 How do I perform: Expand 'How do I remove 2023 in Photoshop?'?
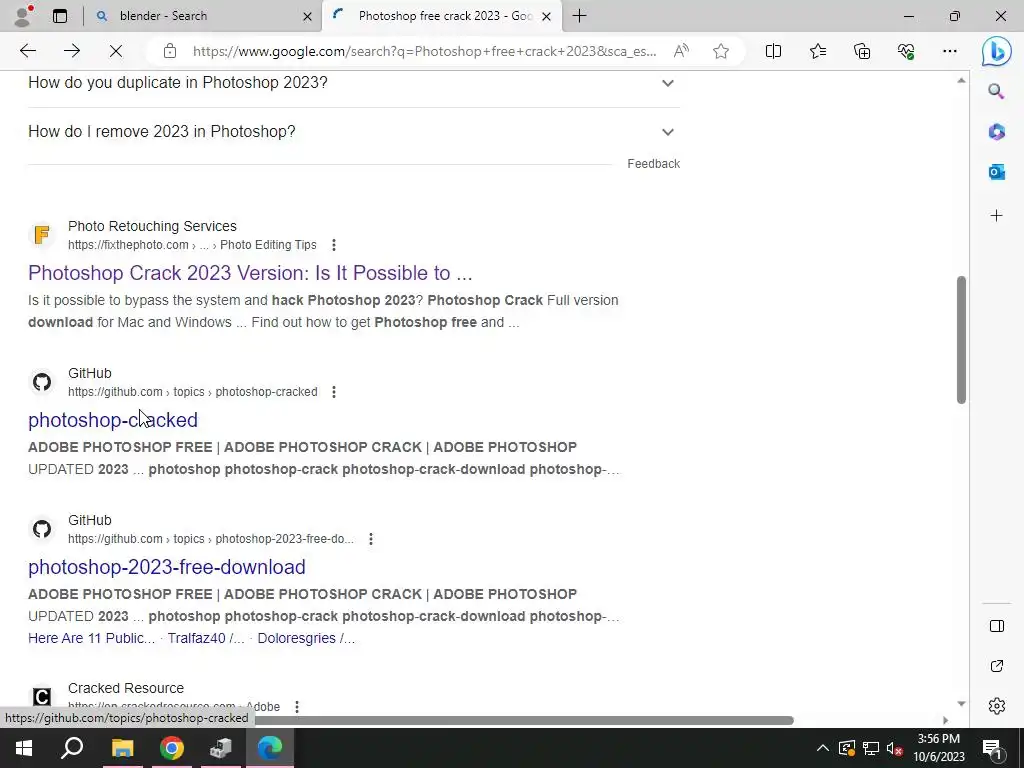point(353,132)
